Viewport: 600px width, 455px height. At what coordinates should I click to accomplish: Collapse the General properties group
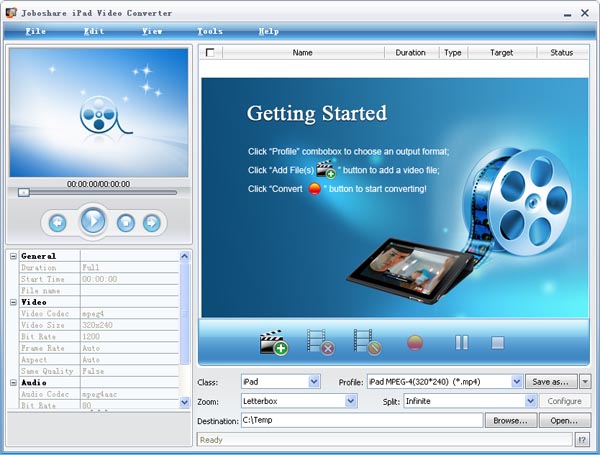click(13, 256)
